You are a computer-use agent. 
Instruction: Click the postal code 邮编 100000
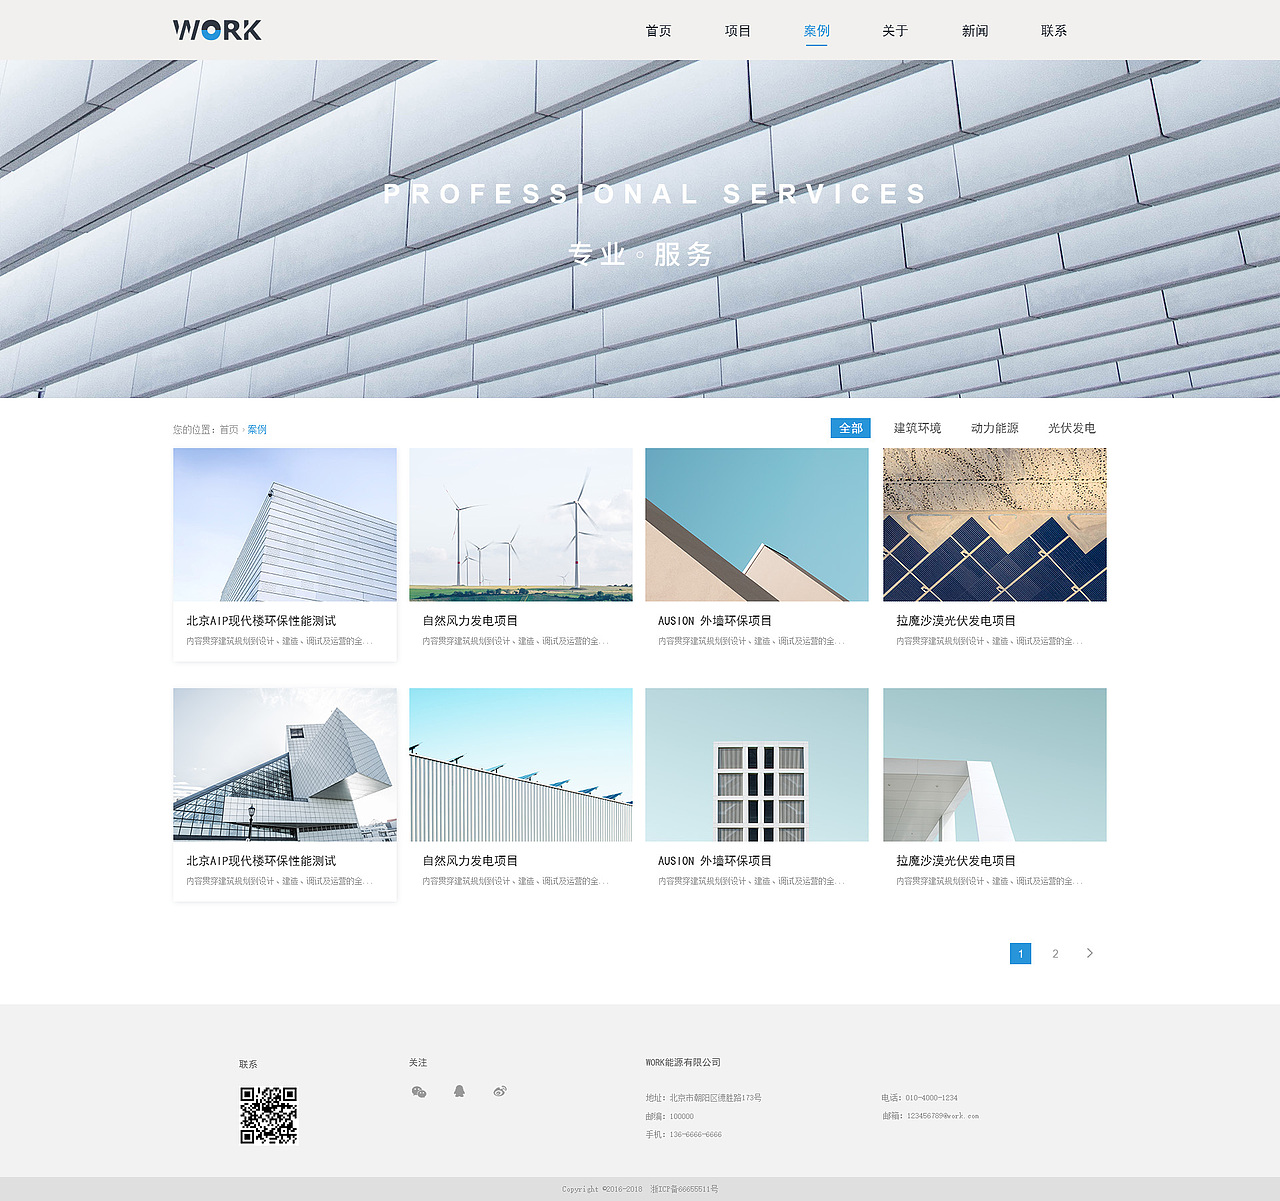pos(669,1116)
